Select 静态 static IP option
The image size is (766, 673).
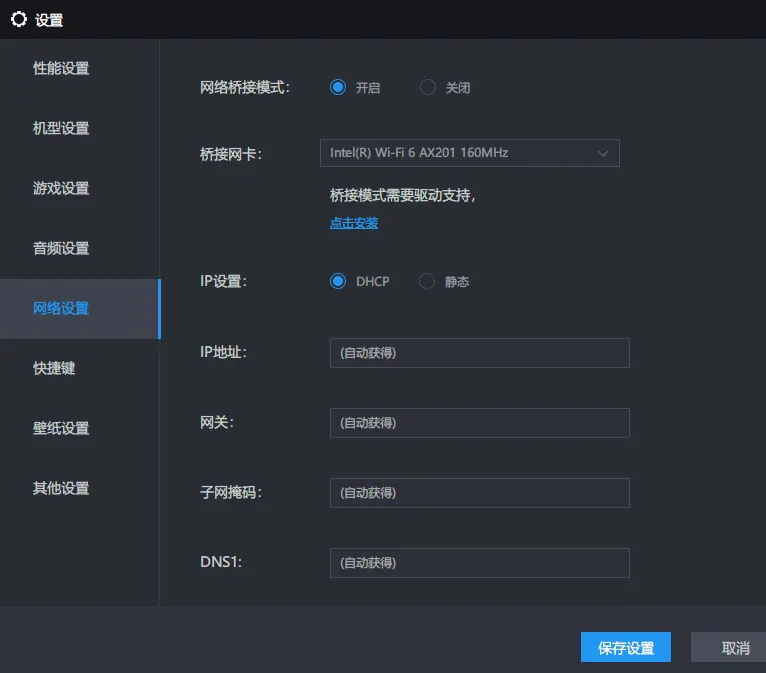point(428,282)
